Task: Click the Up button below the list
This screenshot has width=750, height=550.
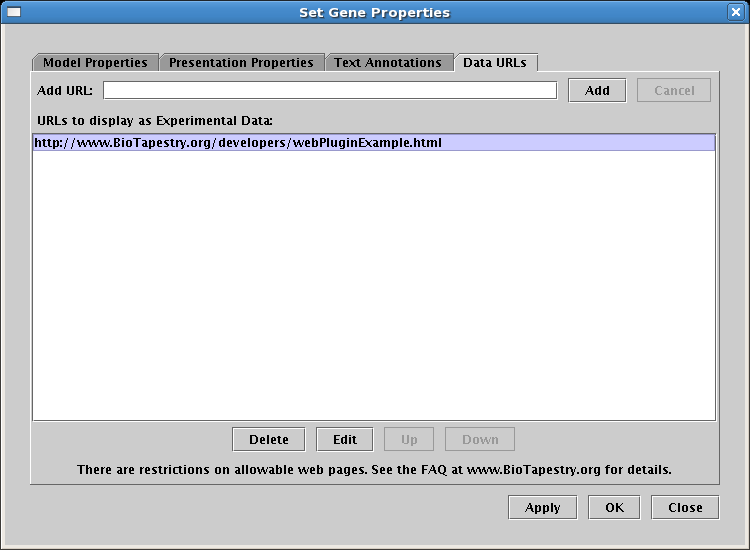Action: point(409,439)
